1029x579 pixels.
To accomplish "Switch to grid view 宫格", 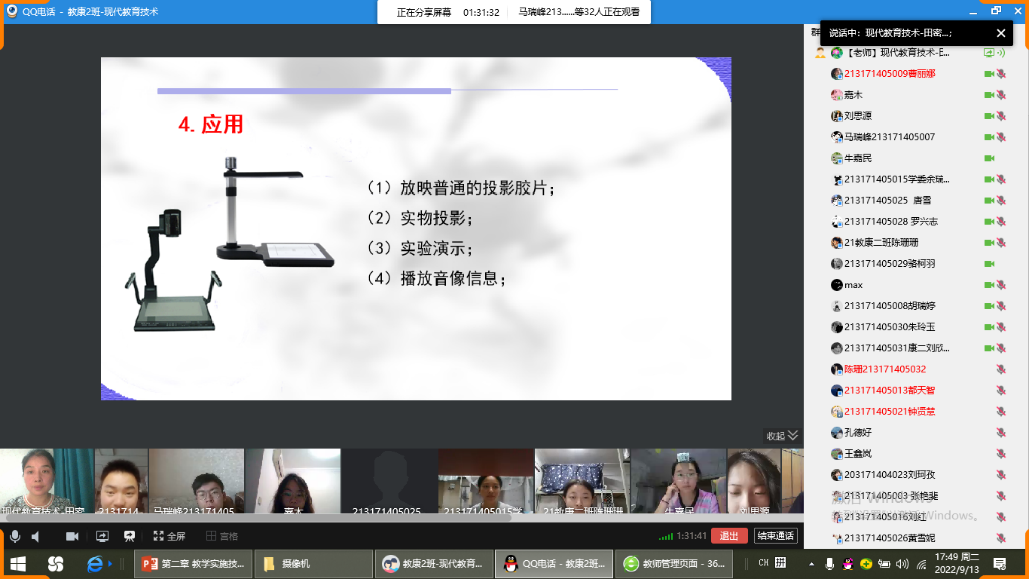I will click(221, 536).
